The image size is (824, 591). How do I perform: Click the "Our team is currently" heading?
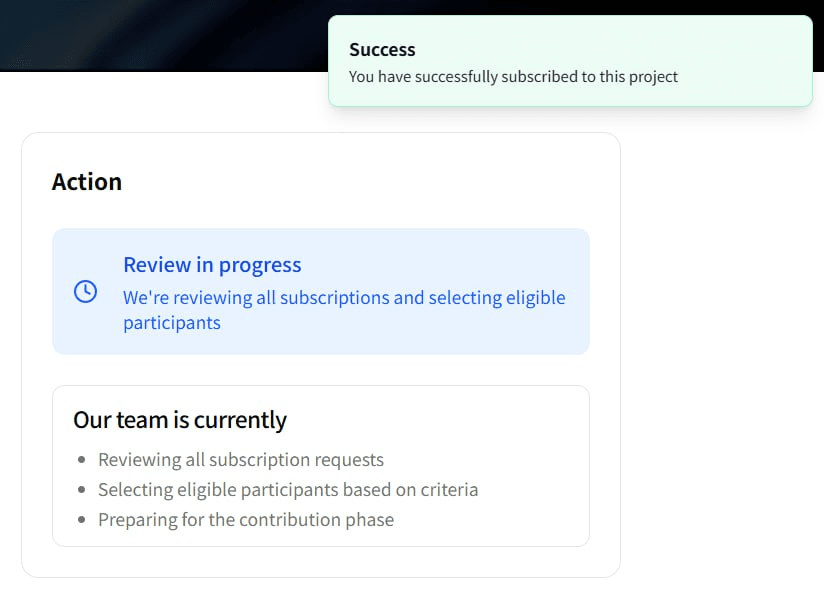click(180, 420)
